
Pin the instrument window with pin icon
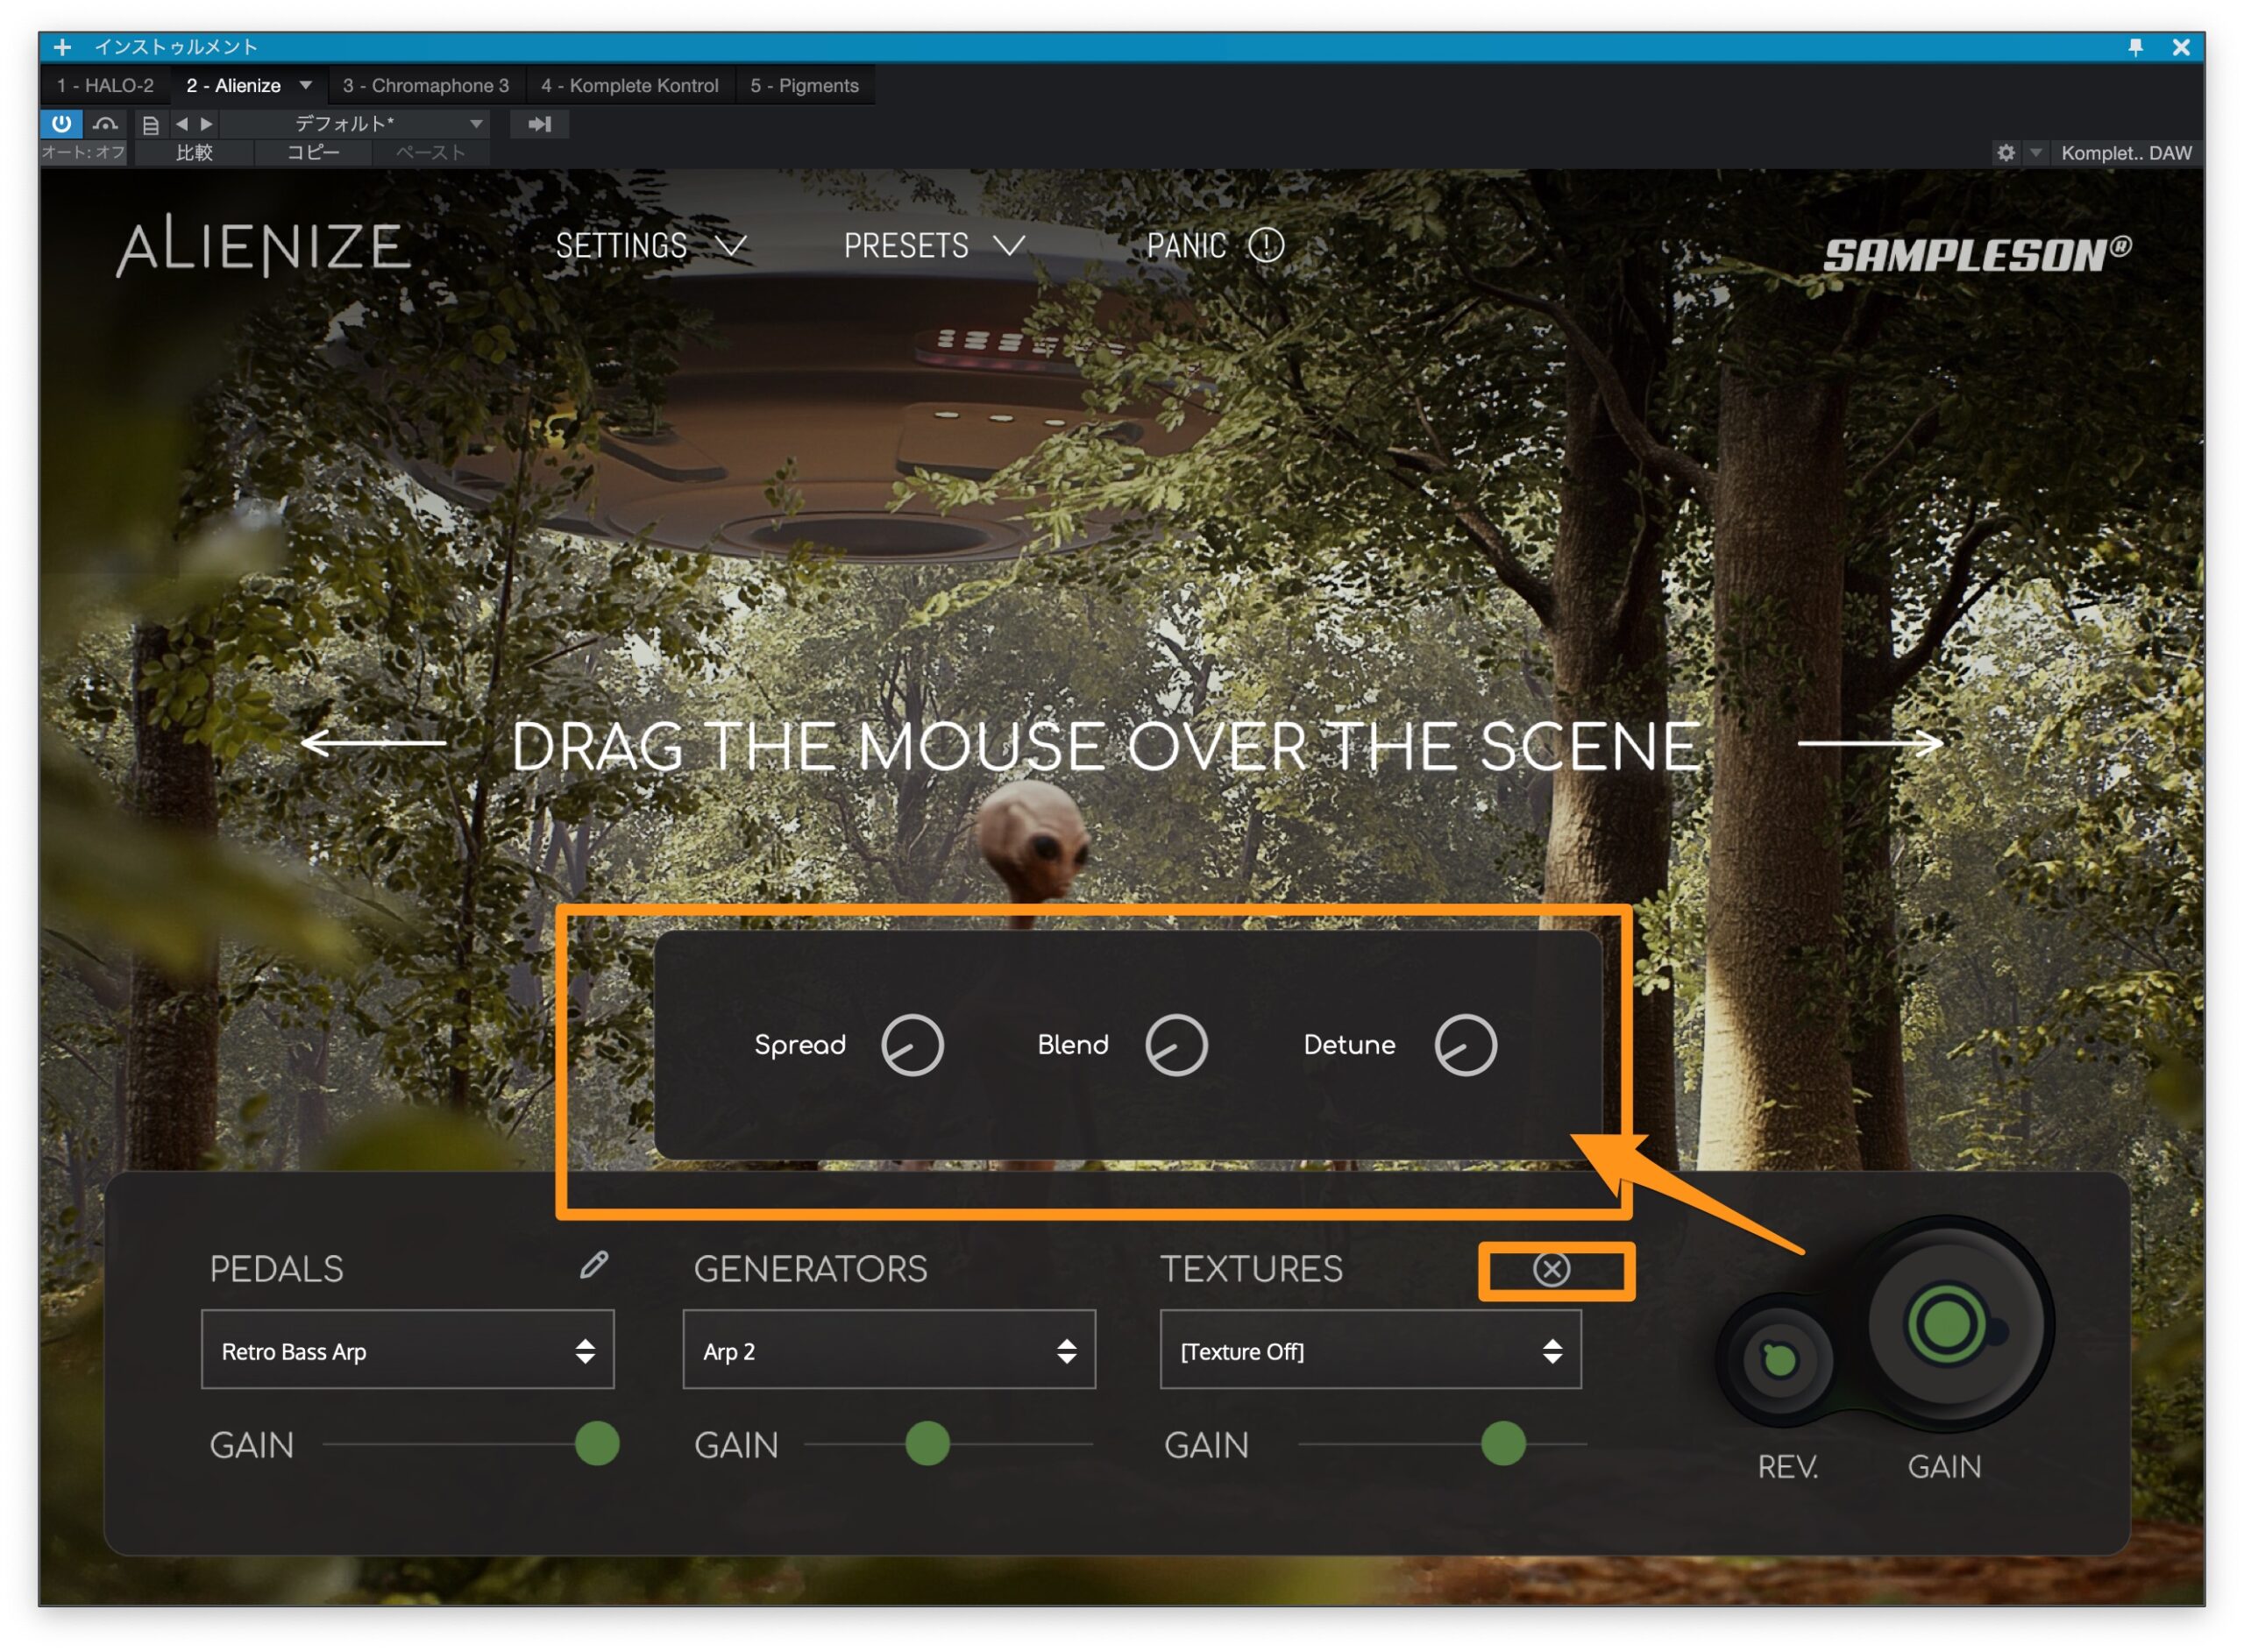point(2136,47)
